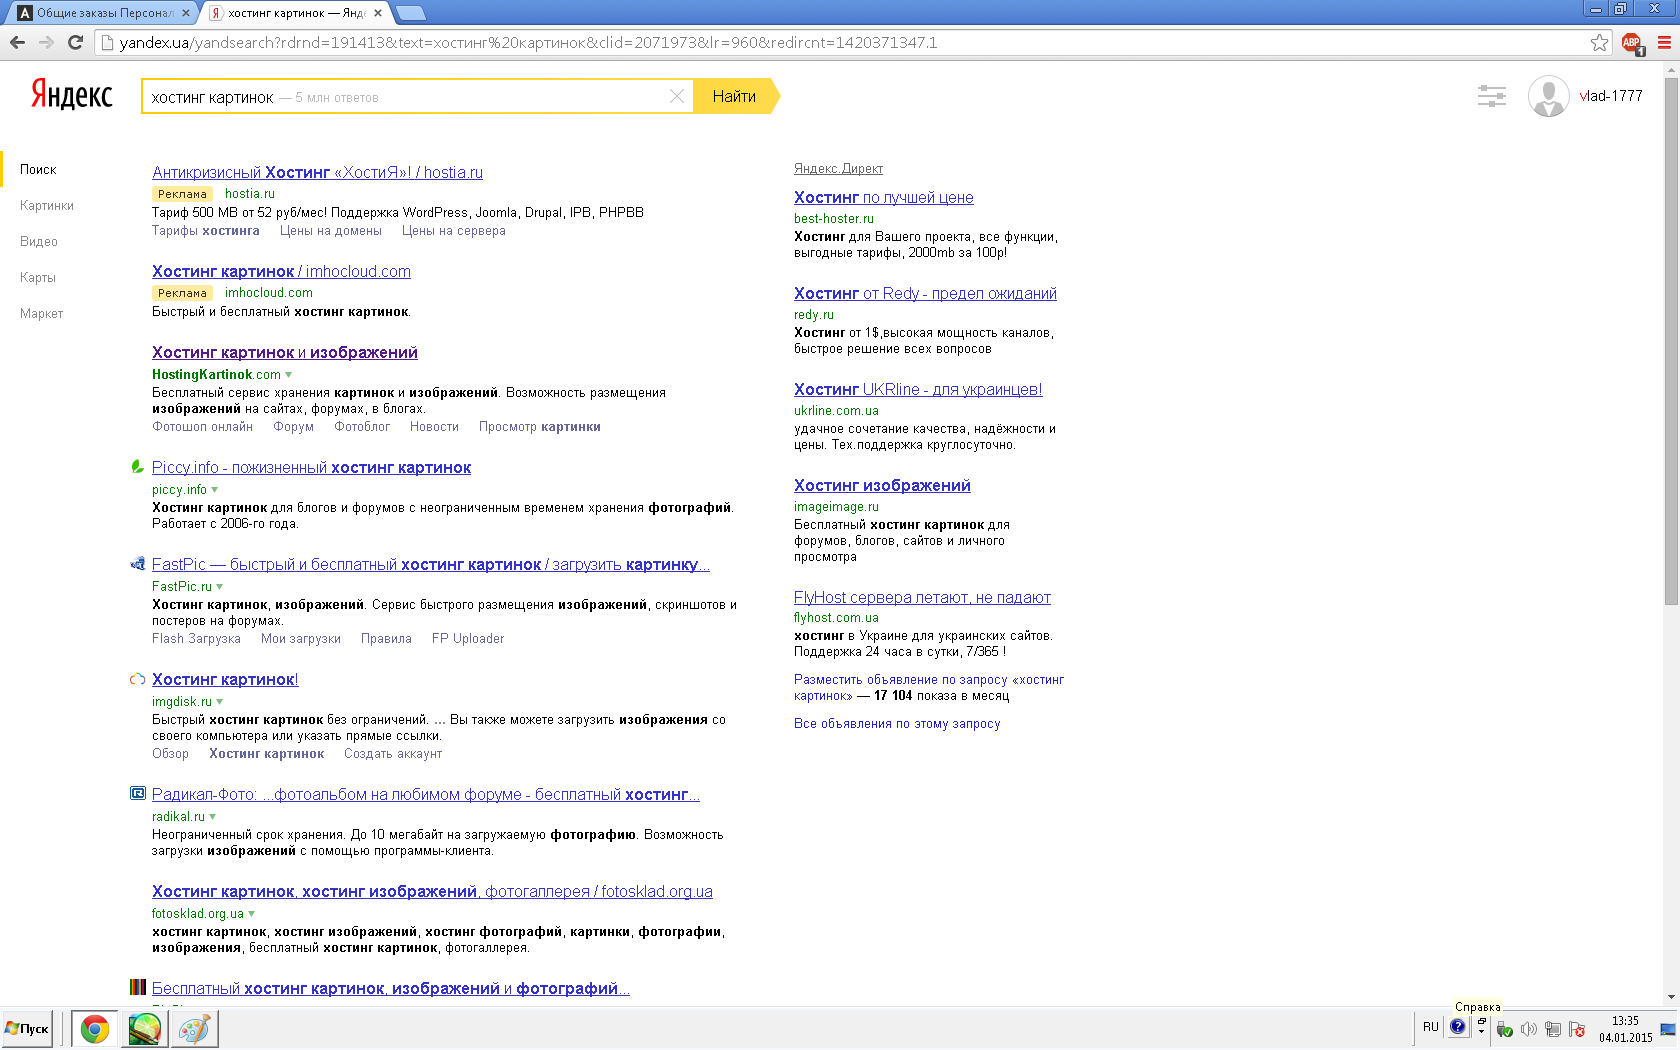Image resolution: width=1680 pixels, height=1050 pixels.
Task: Open the Яндекс.Директ link
Action: click(838, 168)
